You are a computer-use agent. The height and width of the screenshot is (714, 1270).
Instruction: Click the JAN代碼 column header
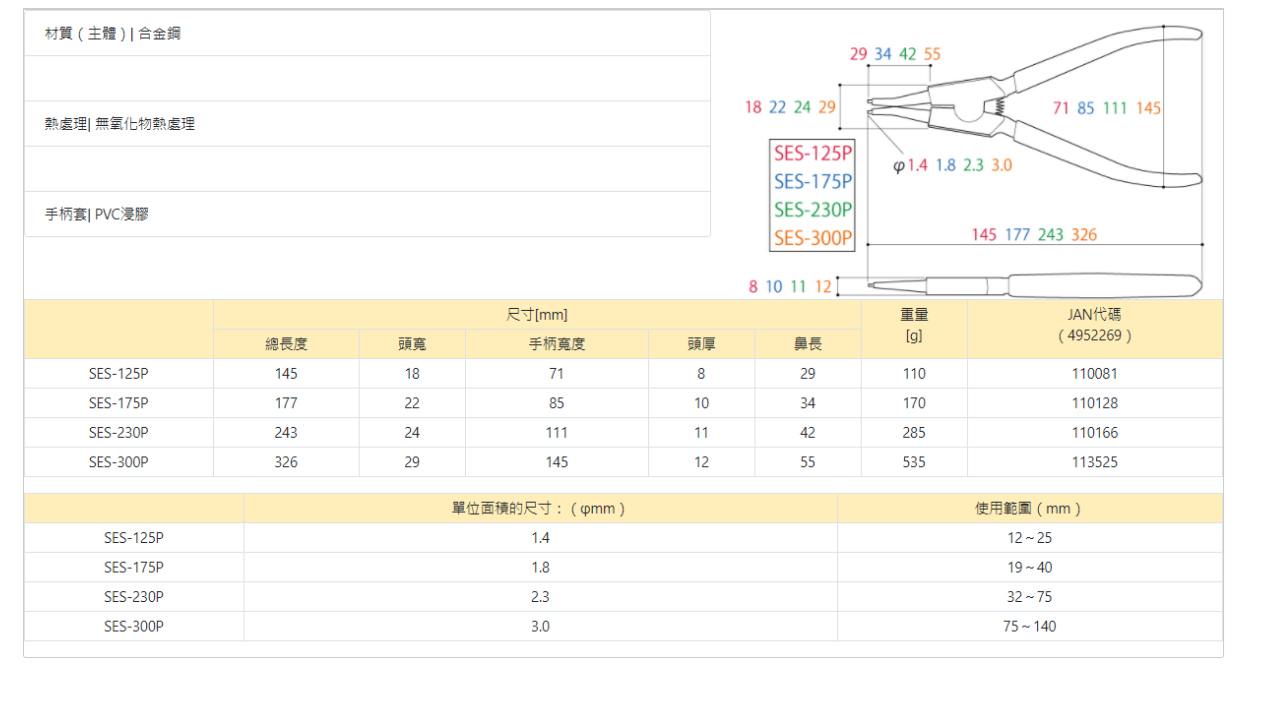click(x=1095, y=325)
